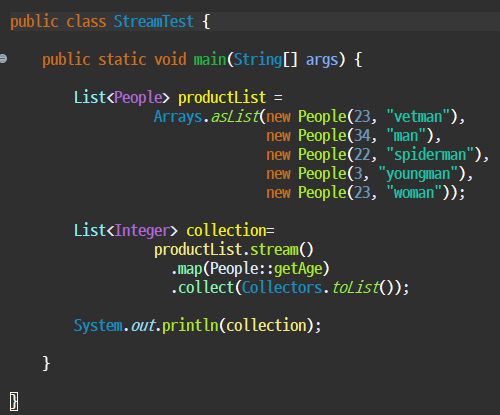Click the Collectors class reference
Viewport: 500px width, 415px height.
point(282,288)
